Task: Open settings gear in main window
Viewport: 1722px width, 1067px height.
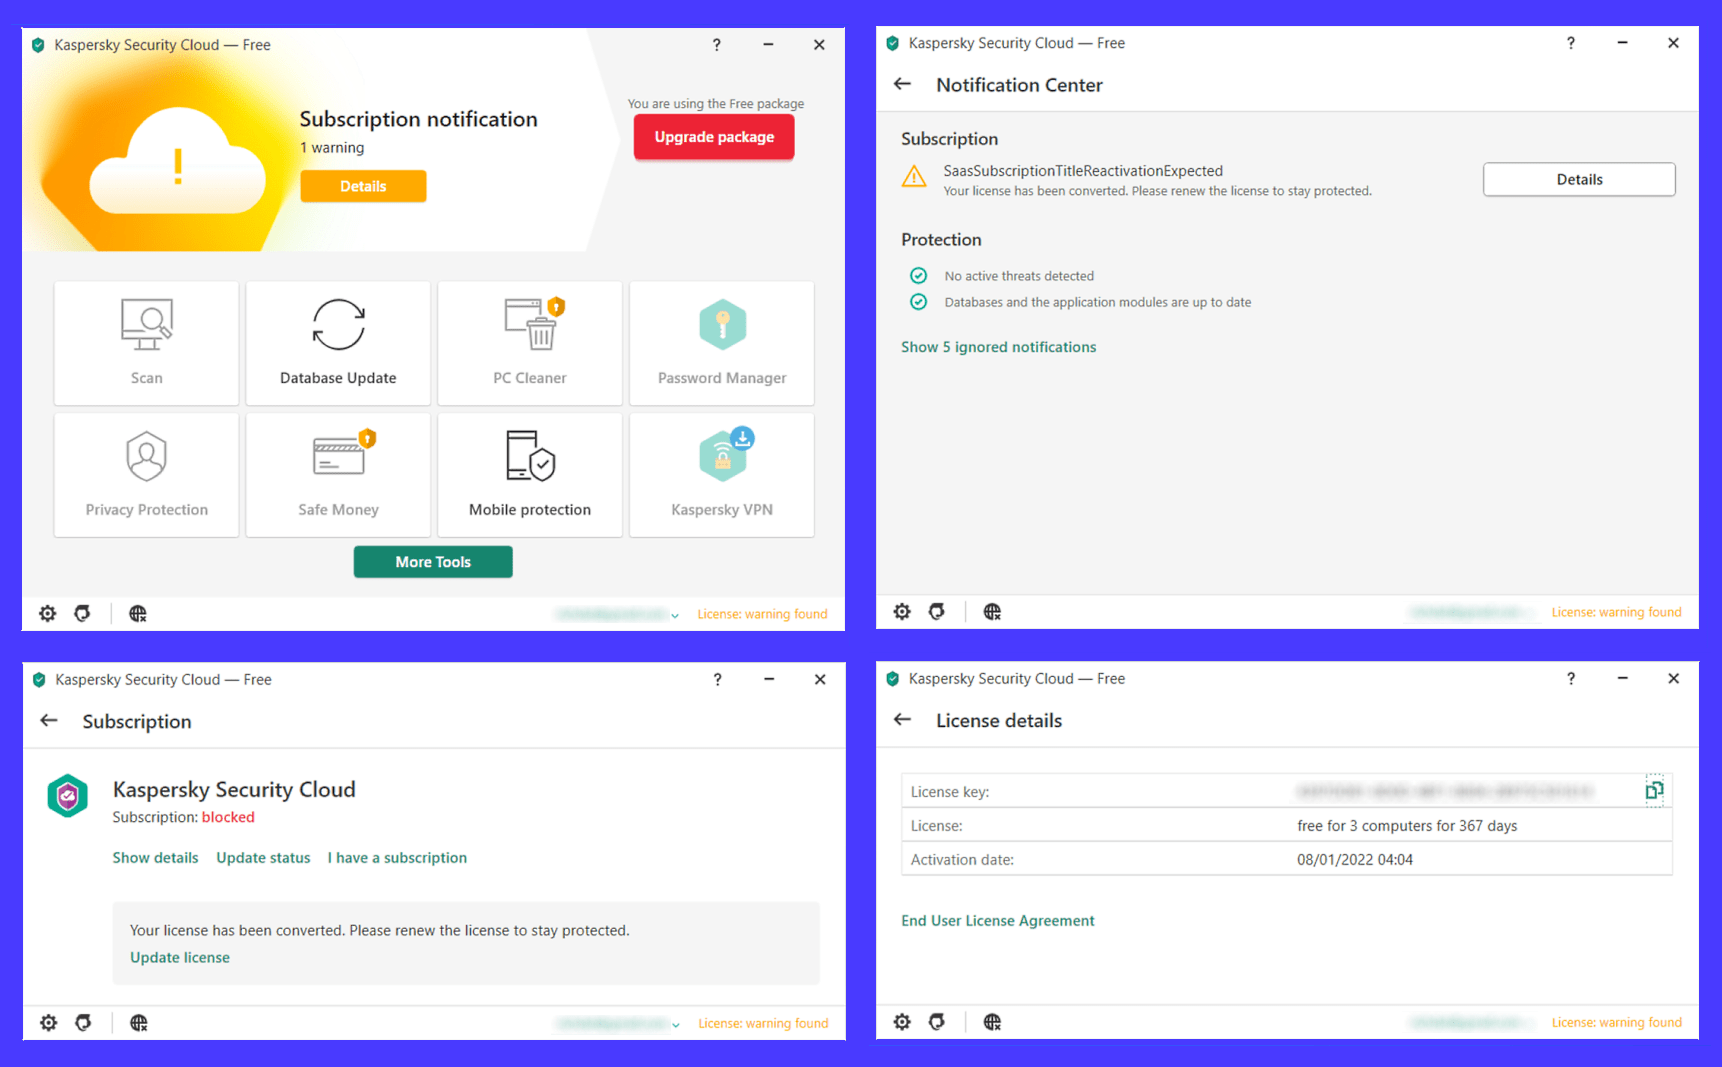Action: 48,613
